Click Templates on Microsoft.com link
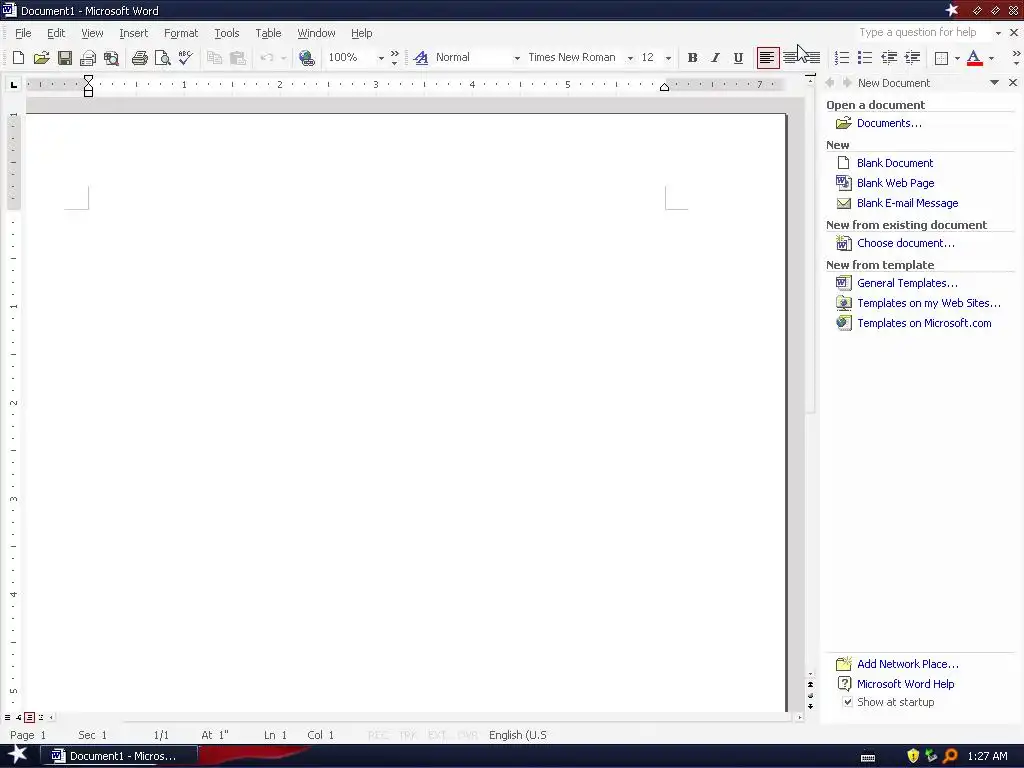 [x=924, y=323]
